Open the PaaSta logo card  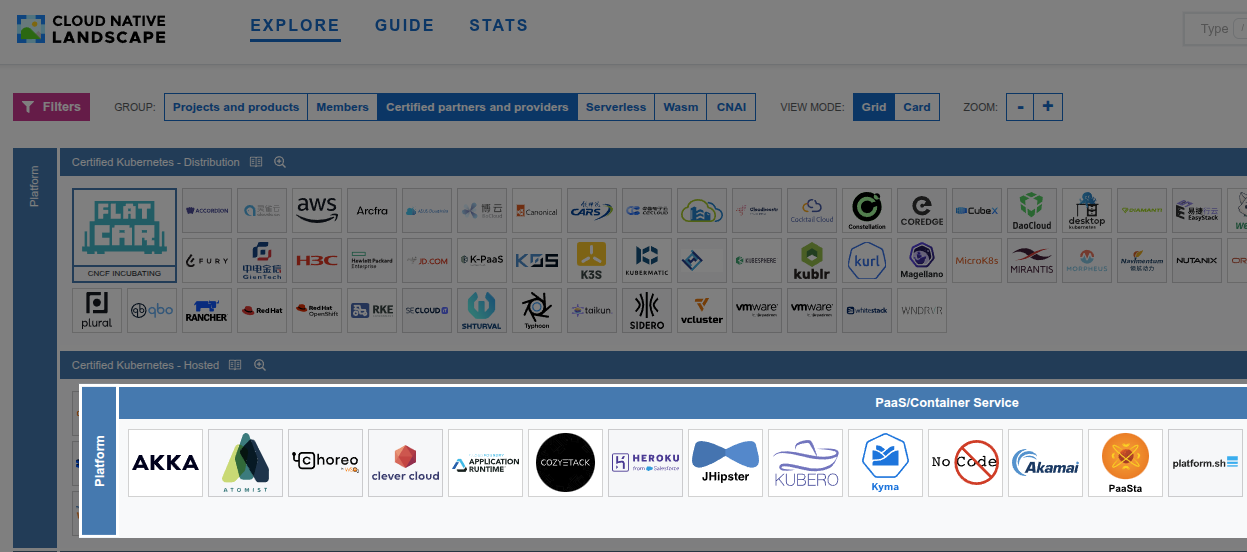pos(1126,463)
